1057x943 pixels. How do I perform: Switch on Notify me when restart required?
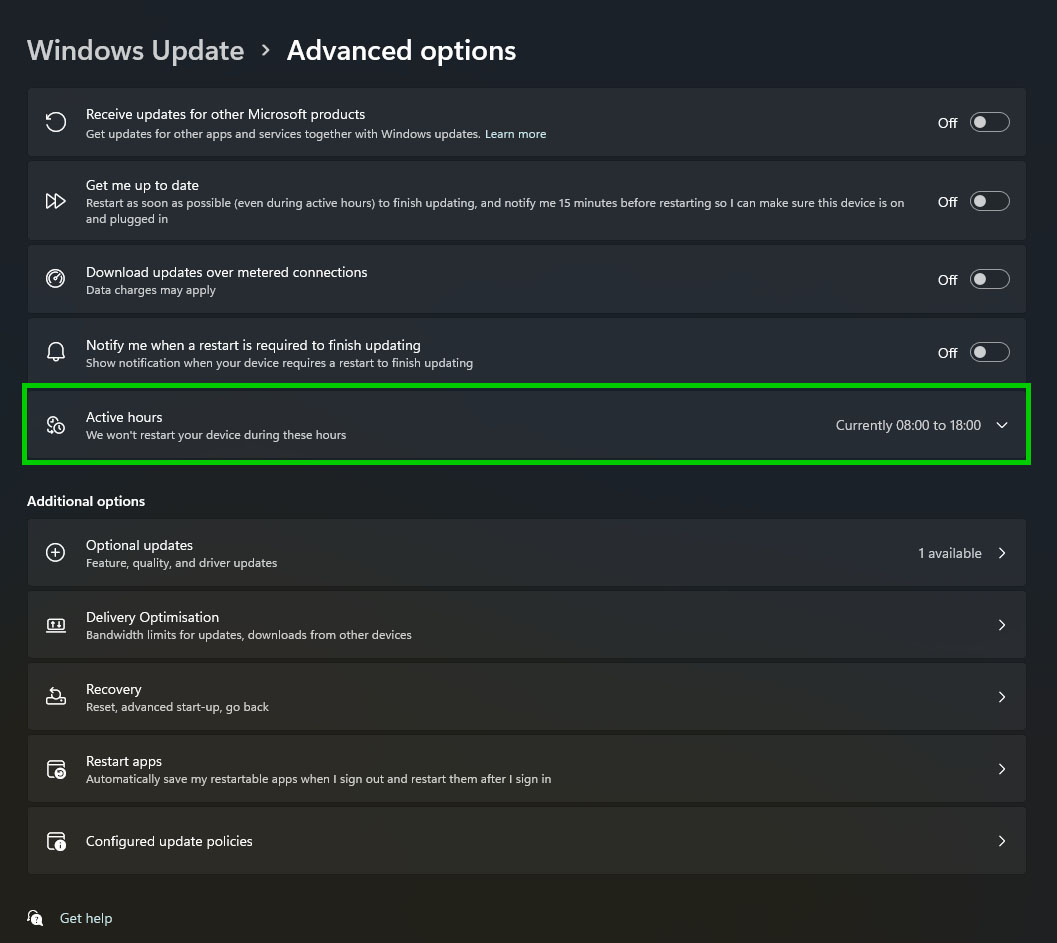(x=989, y=353)
